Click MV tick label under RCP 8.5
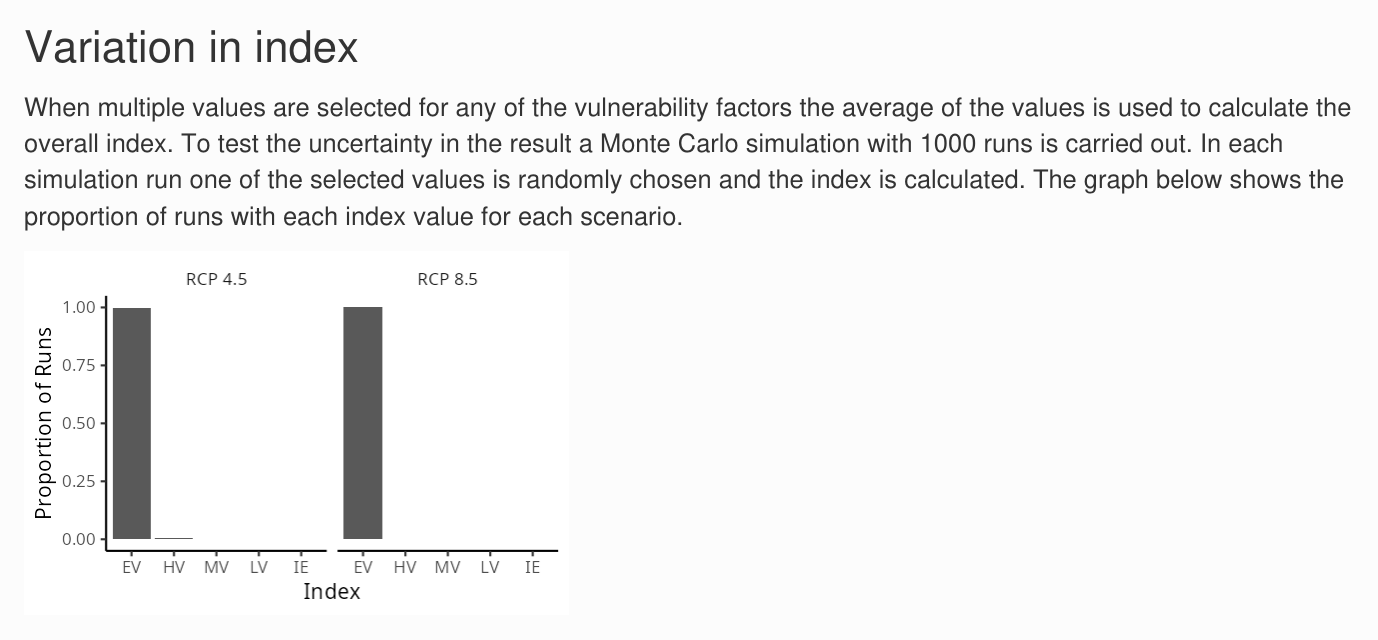Screen dimensions: 1378x640 click(x=447, y=567)
